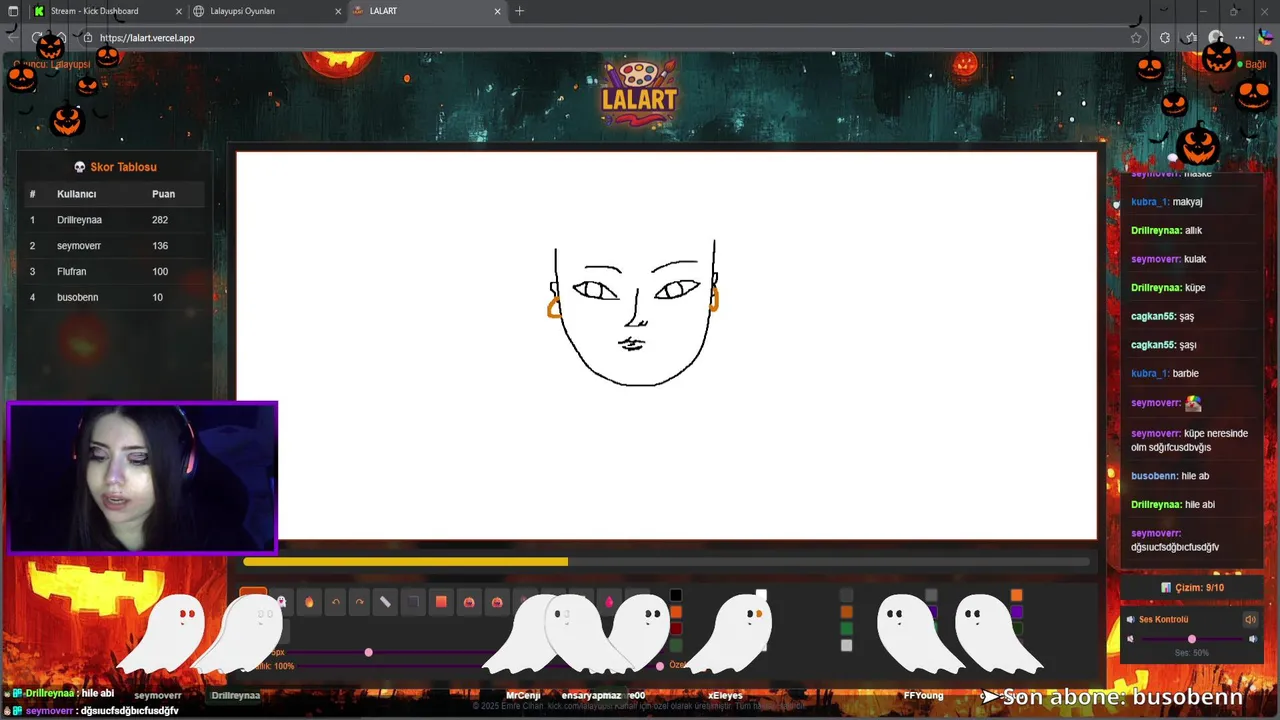
Task: Pick the purple color swatch
Action: (x=1016, y=612)
